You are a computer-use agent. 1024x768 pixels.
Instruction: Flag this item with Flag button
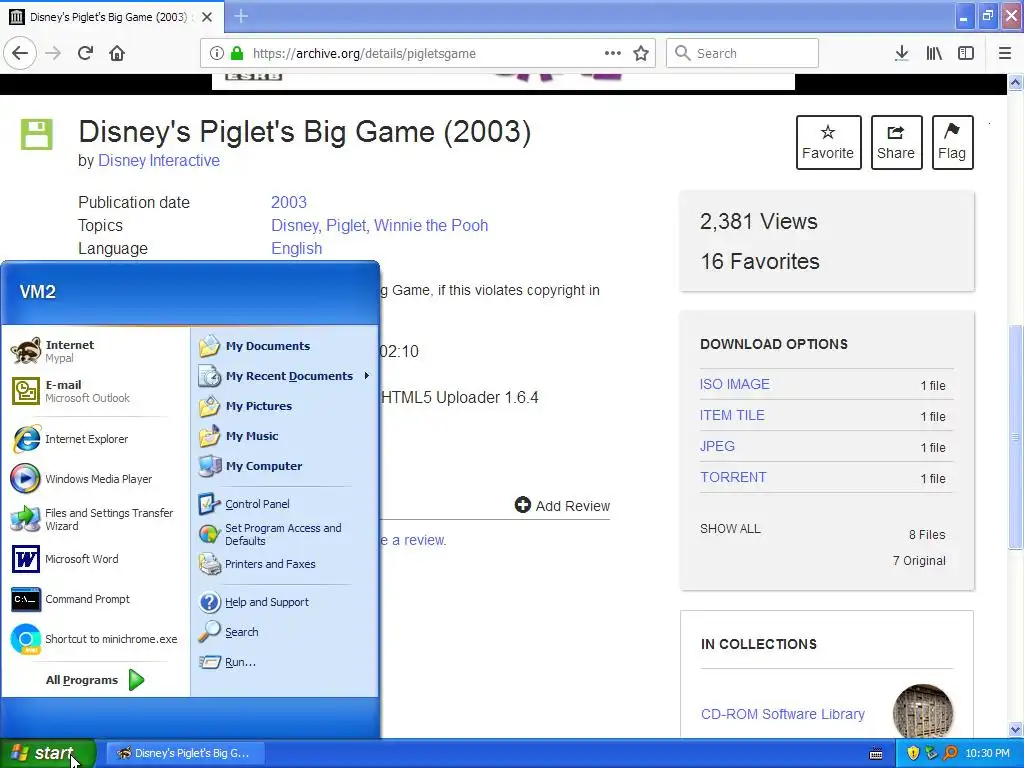click(952, 142)
